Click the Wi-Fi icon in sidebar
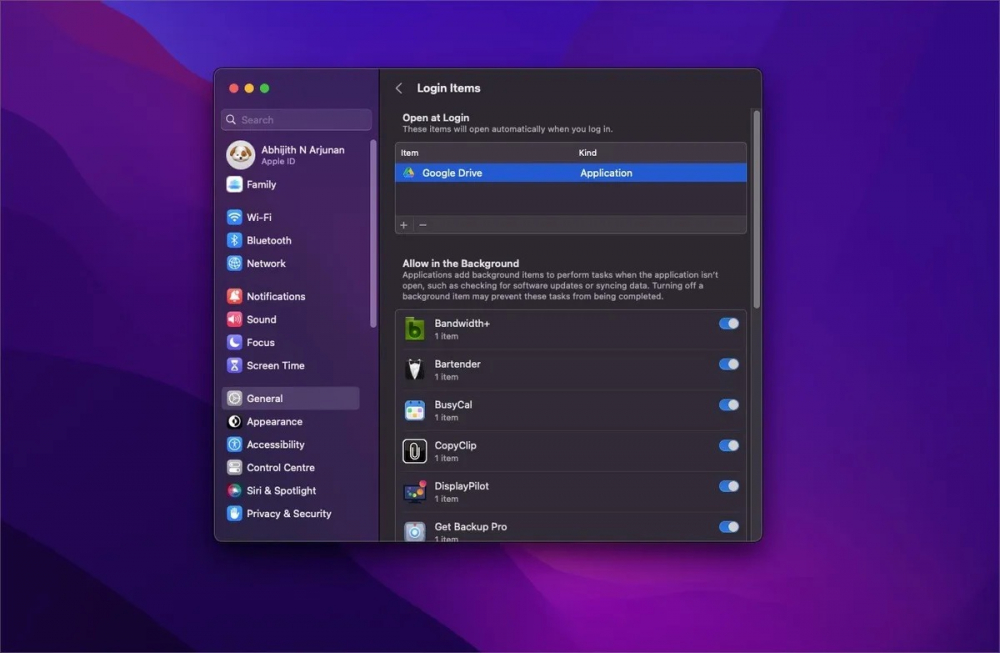The image size is (1000, 653). tap(234, 217)
